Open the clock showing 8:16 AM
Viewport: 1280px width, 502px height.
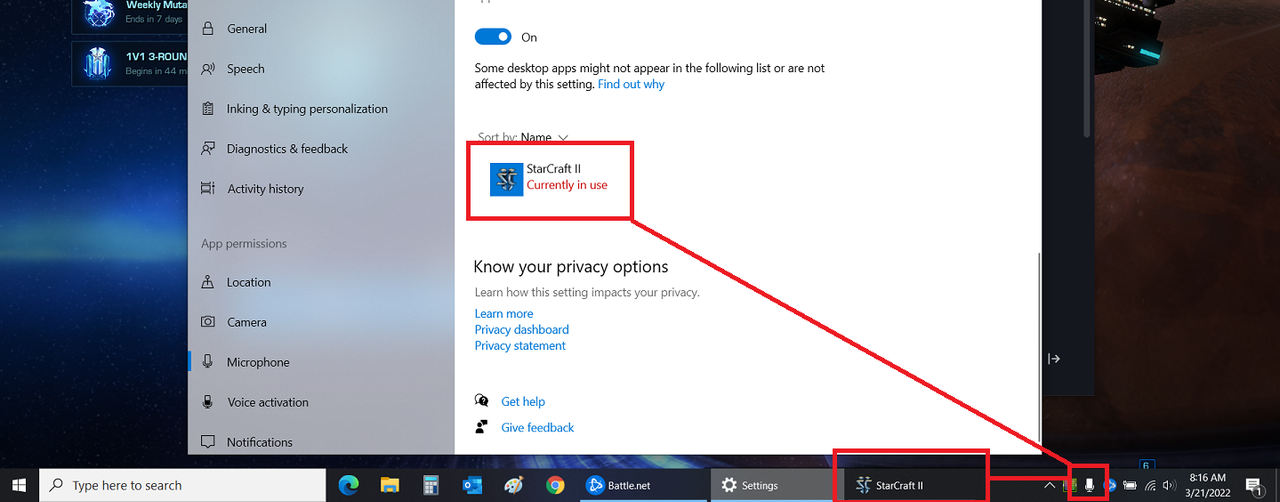(1210, 485)
